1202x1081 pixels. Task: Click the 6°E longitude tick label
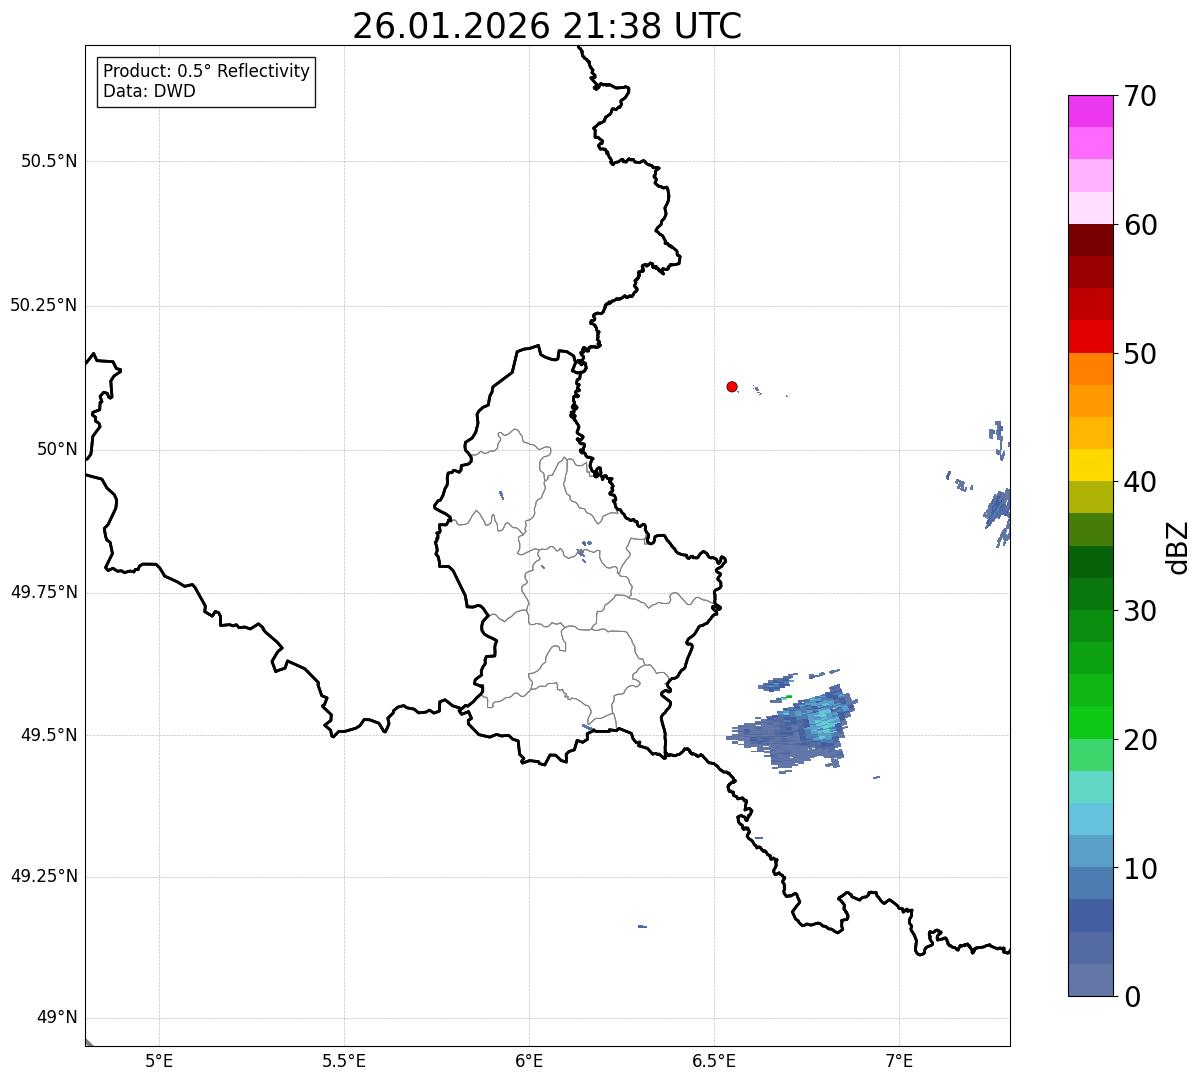coord(529,1060)
